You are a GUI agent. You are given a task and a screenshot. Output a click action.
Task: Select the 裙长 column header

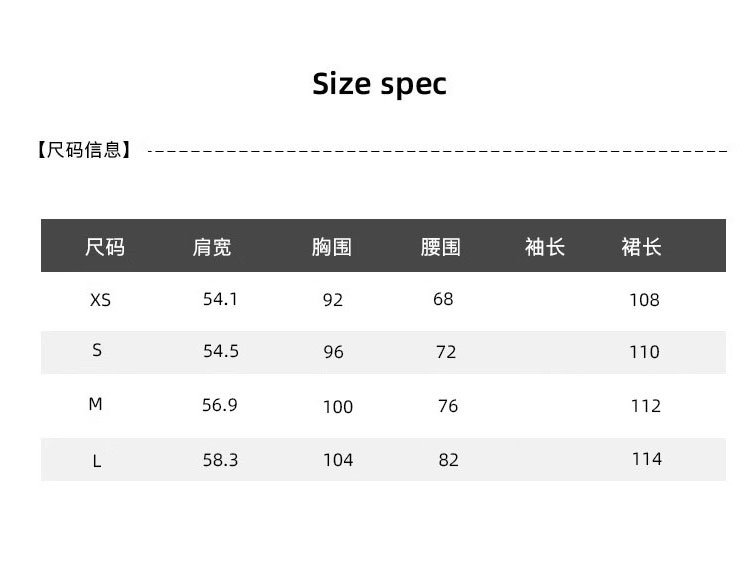(x=641, y=247)
